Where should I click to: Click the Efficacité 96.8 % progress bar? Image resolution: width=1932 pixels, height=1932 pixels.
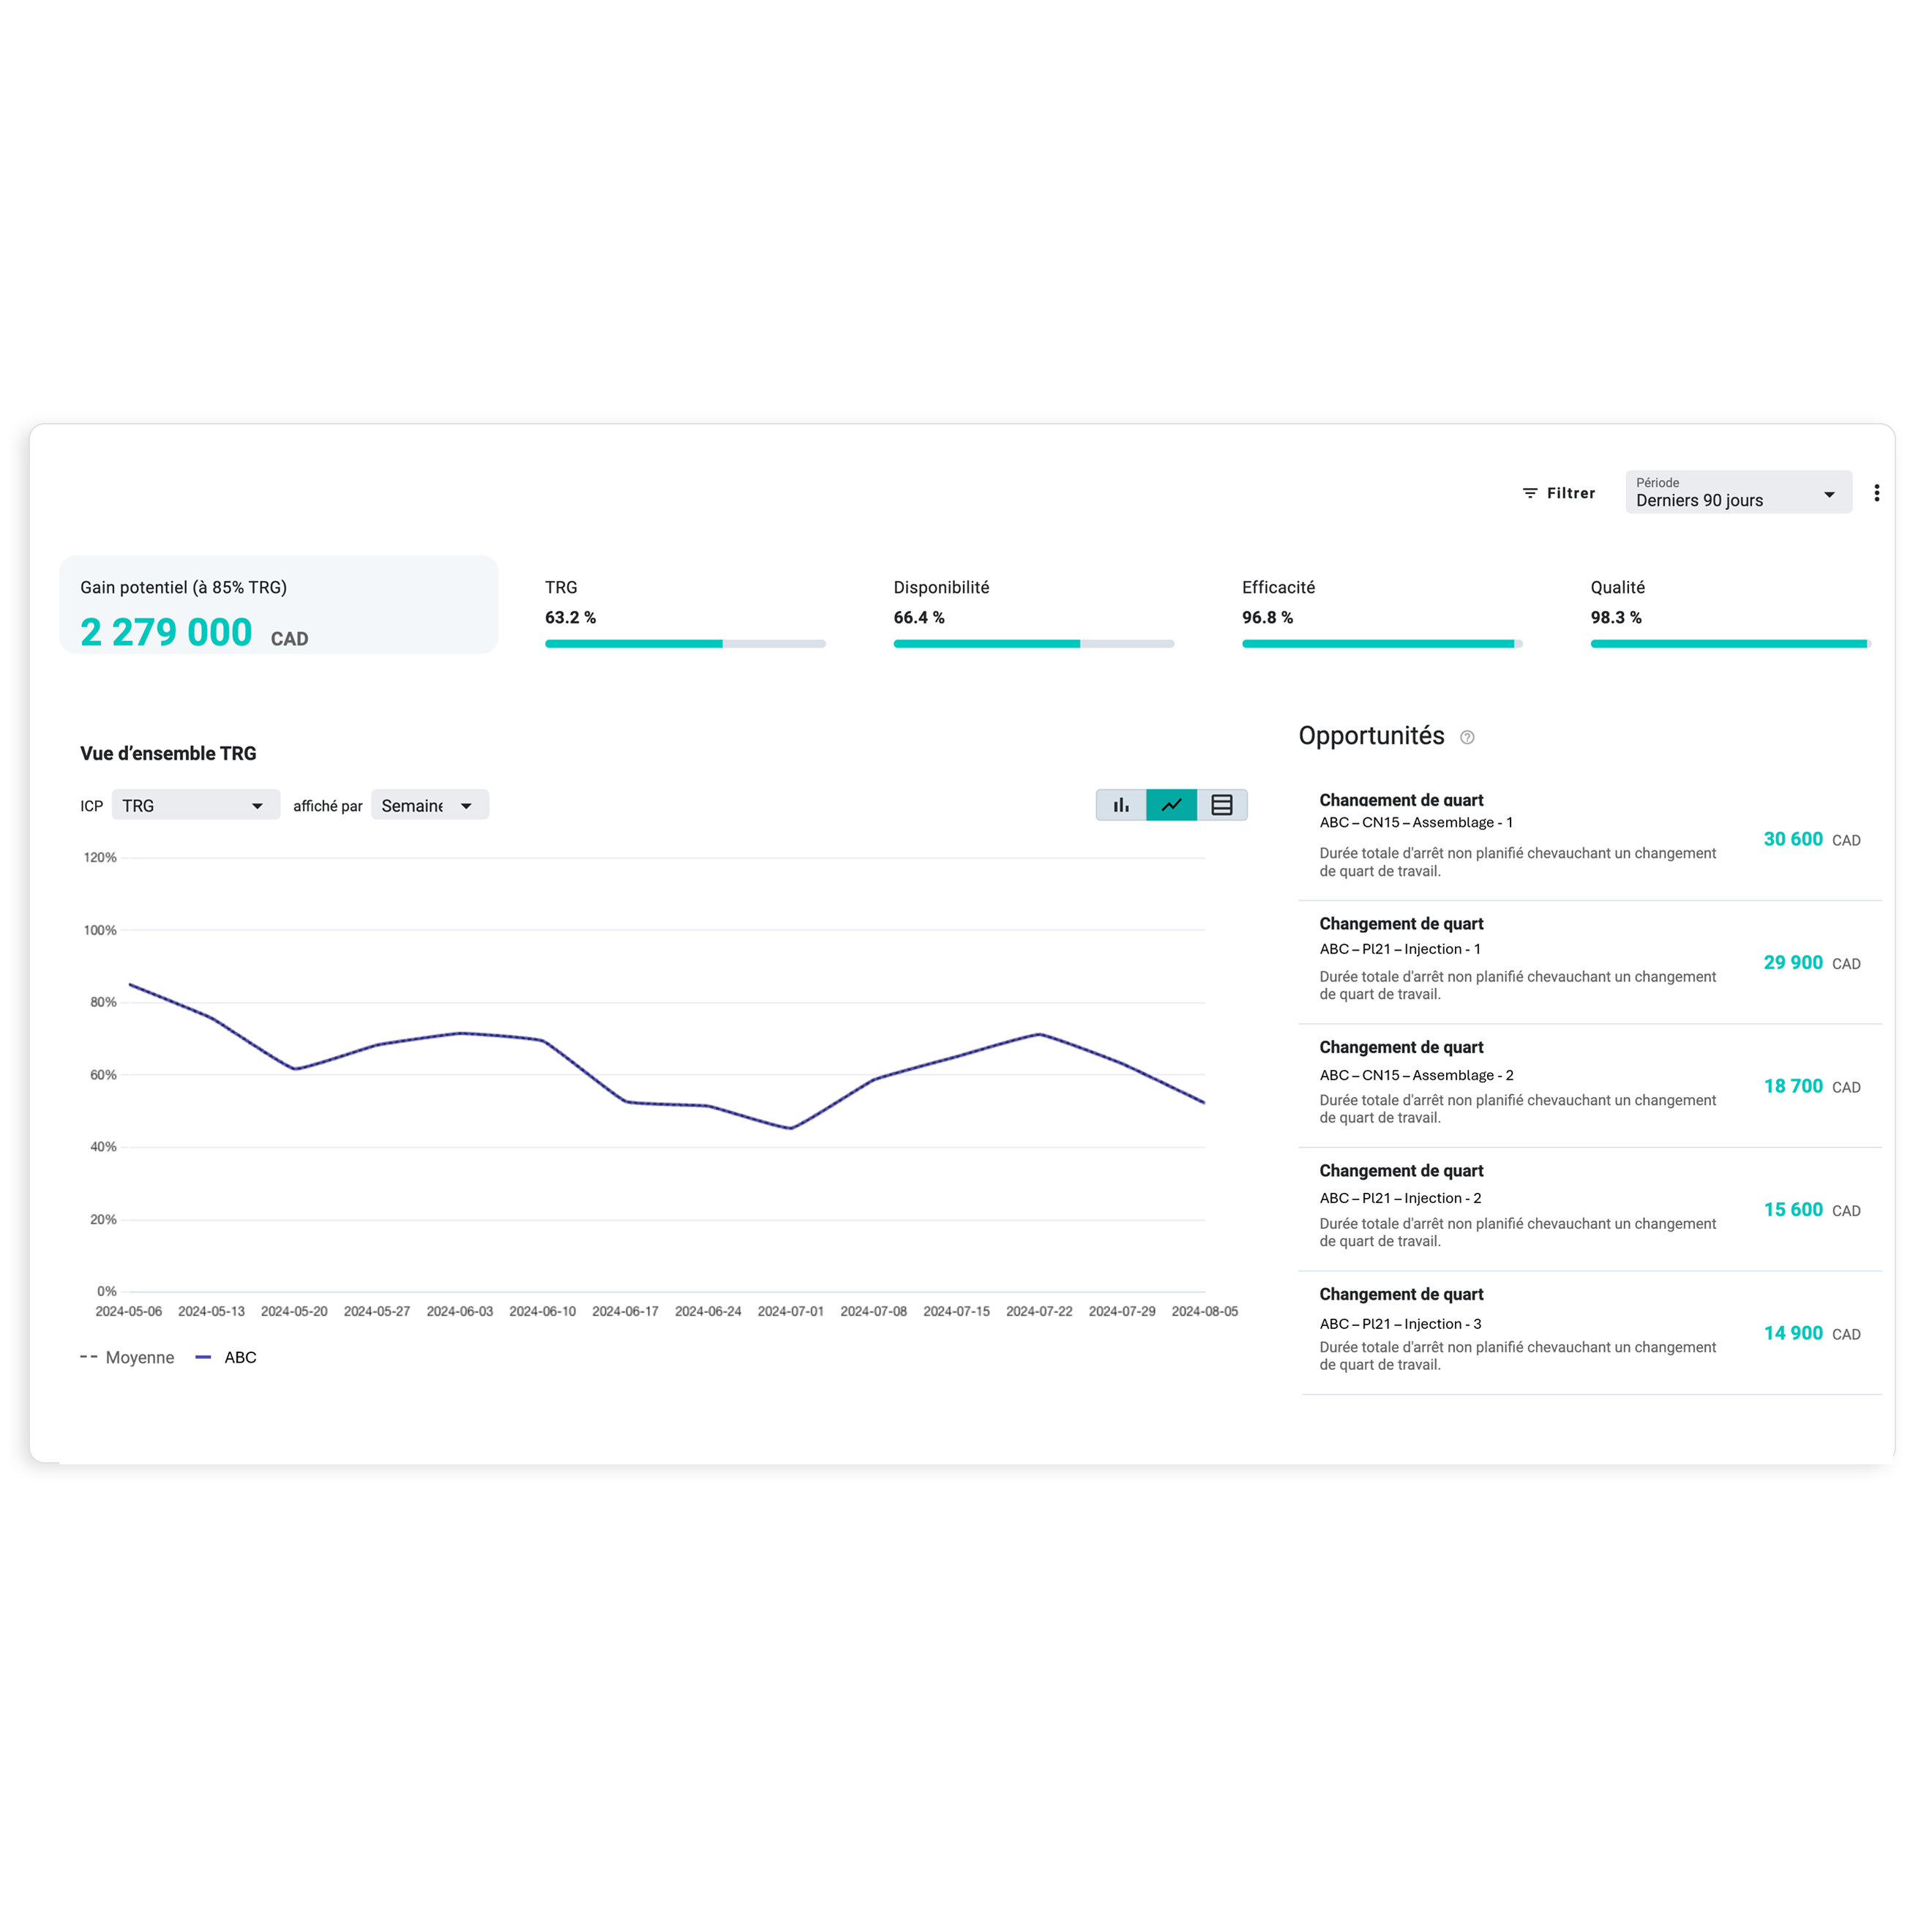tap(1382, 644)
